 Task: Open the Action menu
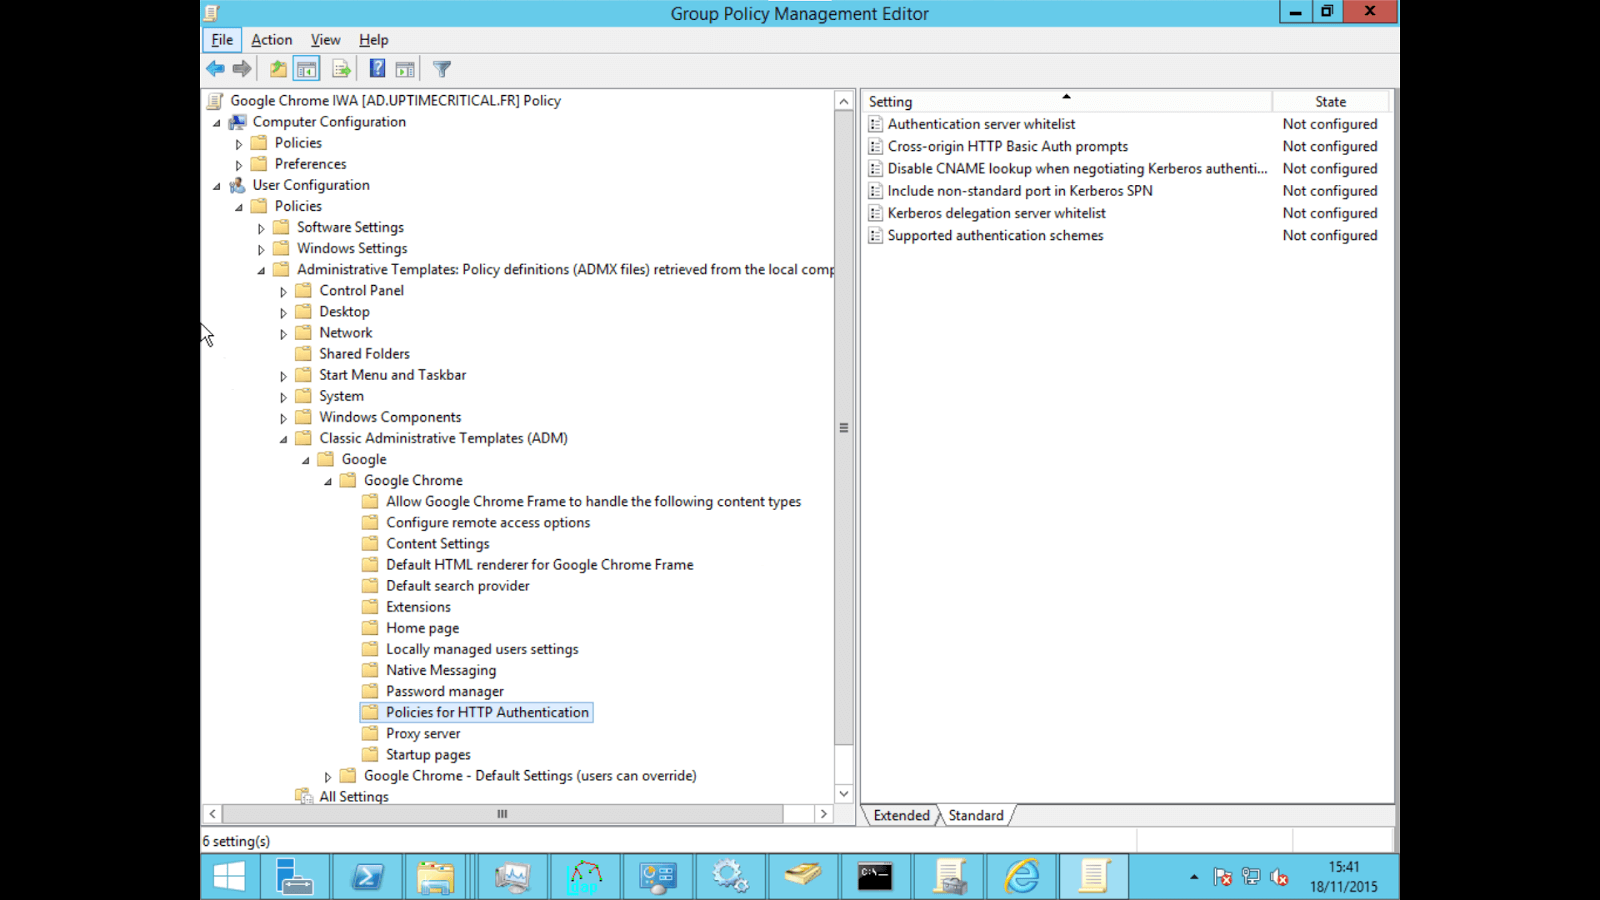pos(271,39)
